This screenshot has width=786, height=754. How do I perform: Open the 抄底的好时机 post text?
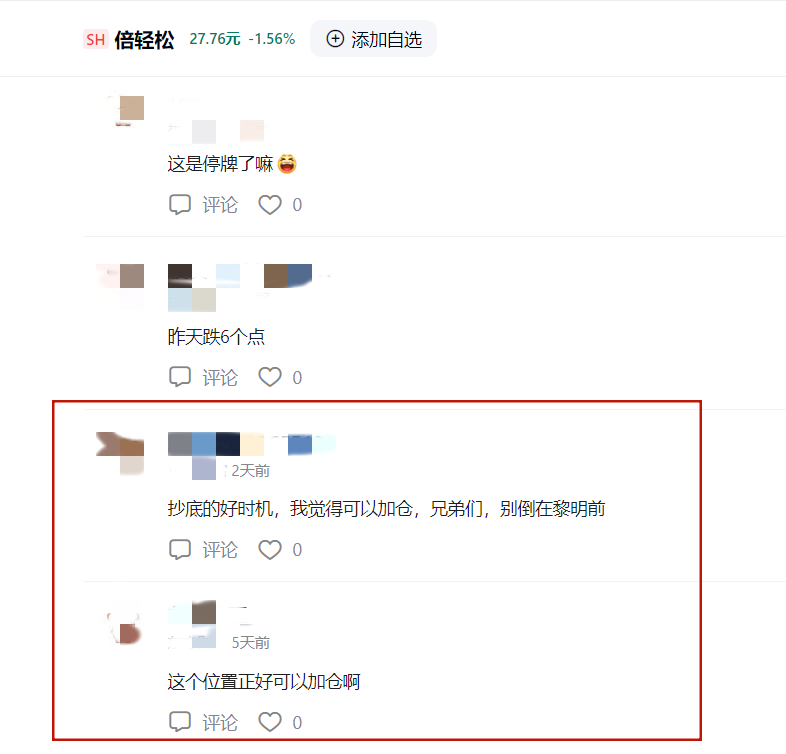pyautogui.click(x=386, y=509)
